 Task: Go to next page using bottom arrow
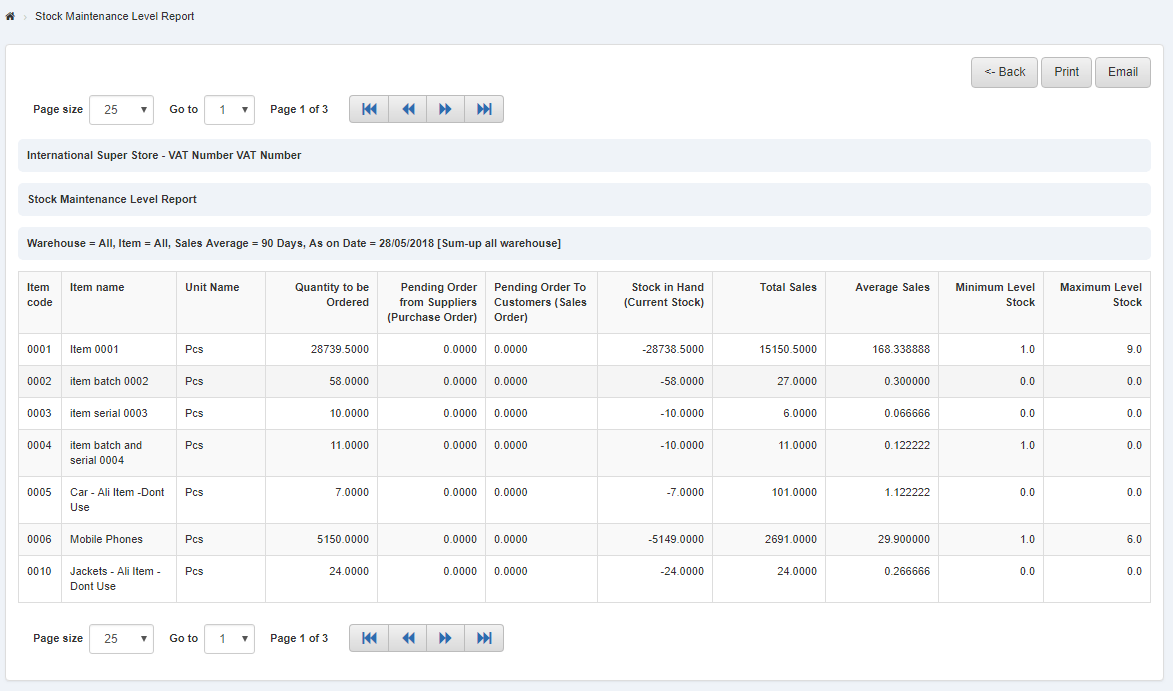coord(445,637)
